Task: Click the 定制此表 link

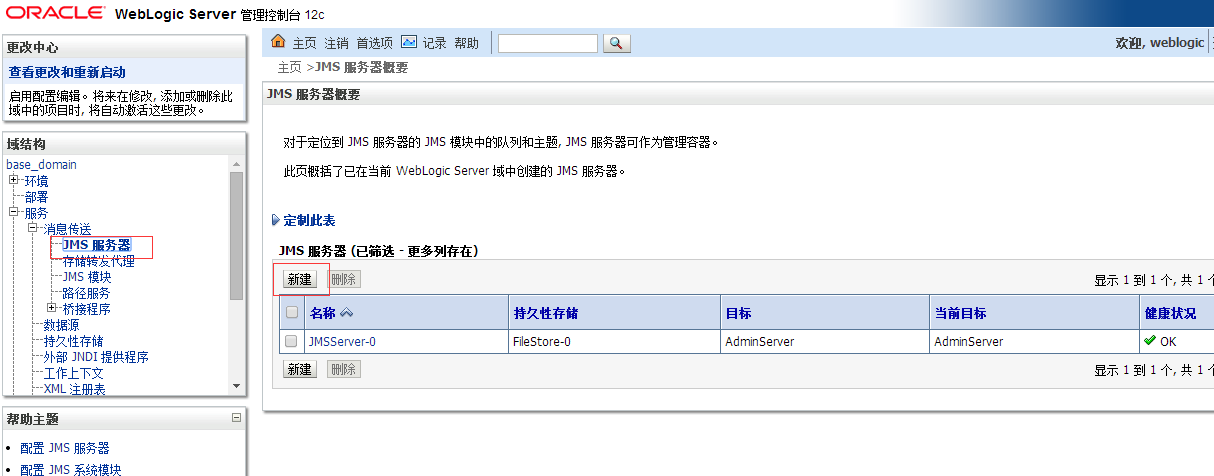Action: pyautogui.click(x=309, y=220)
